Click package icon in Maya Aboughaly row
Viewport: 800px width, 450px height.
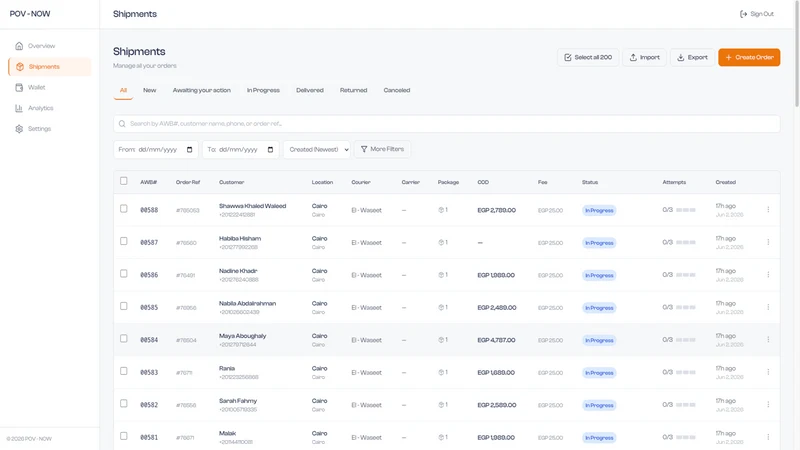pos(441,340)
